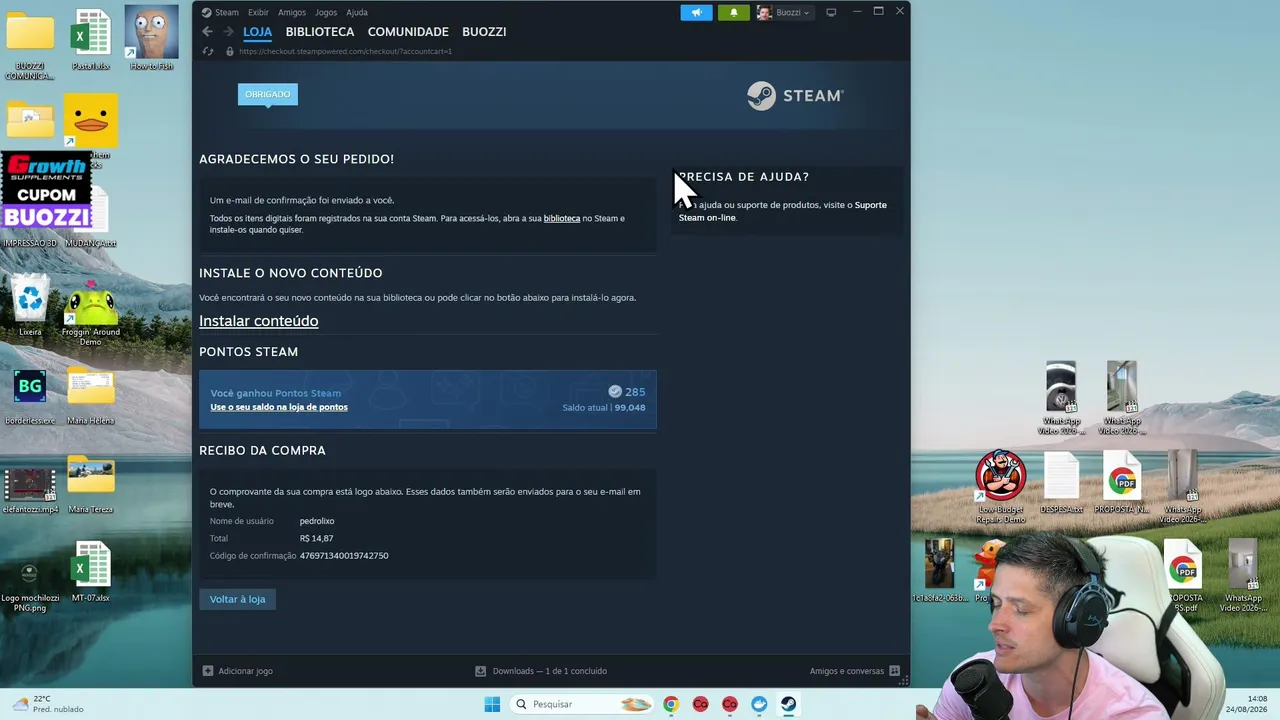Viewport: 1280px width, 720px height.
Task: Select the Maria Helena folder
Action: pos(91,397)
